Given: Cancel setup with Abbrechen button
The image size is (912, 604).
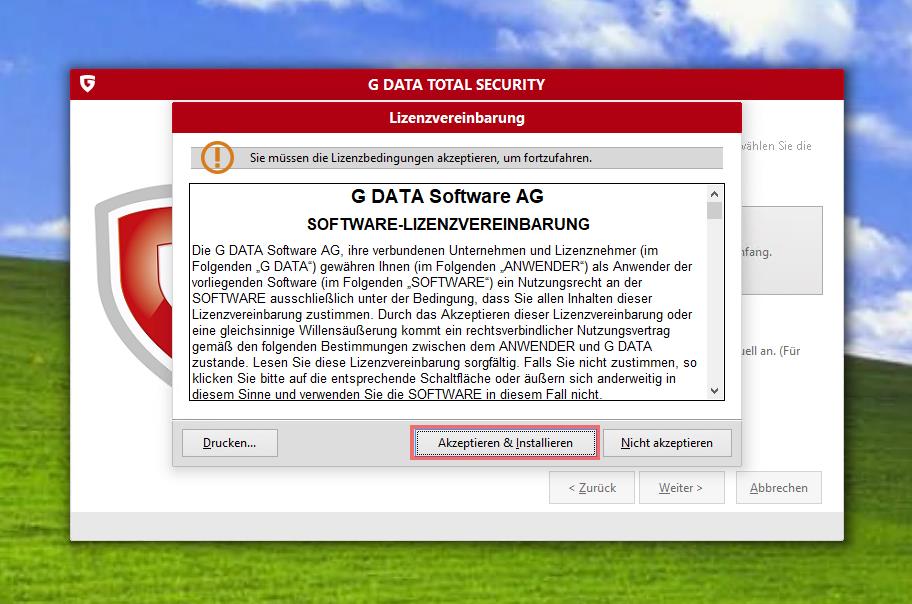Looking at the screenshot, I should 778,488.
